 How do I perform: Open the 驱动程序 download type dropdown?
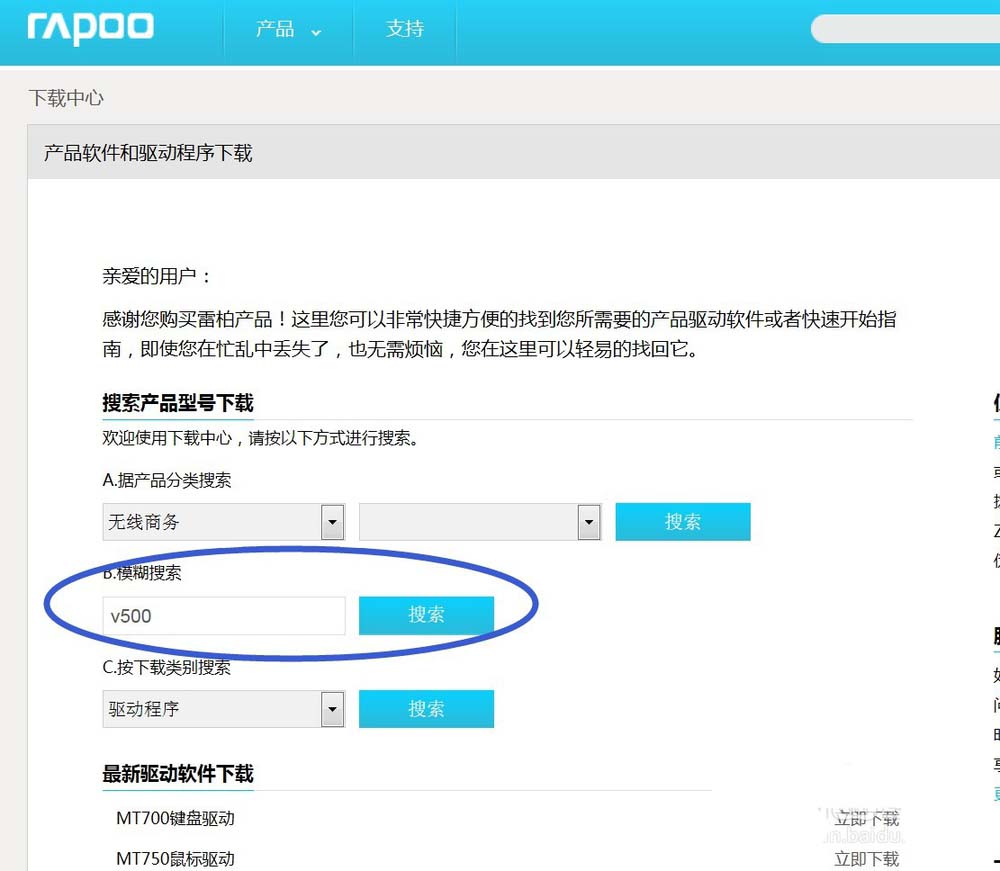click(x=223, y=709)
